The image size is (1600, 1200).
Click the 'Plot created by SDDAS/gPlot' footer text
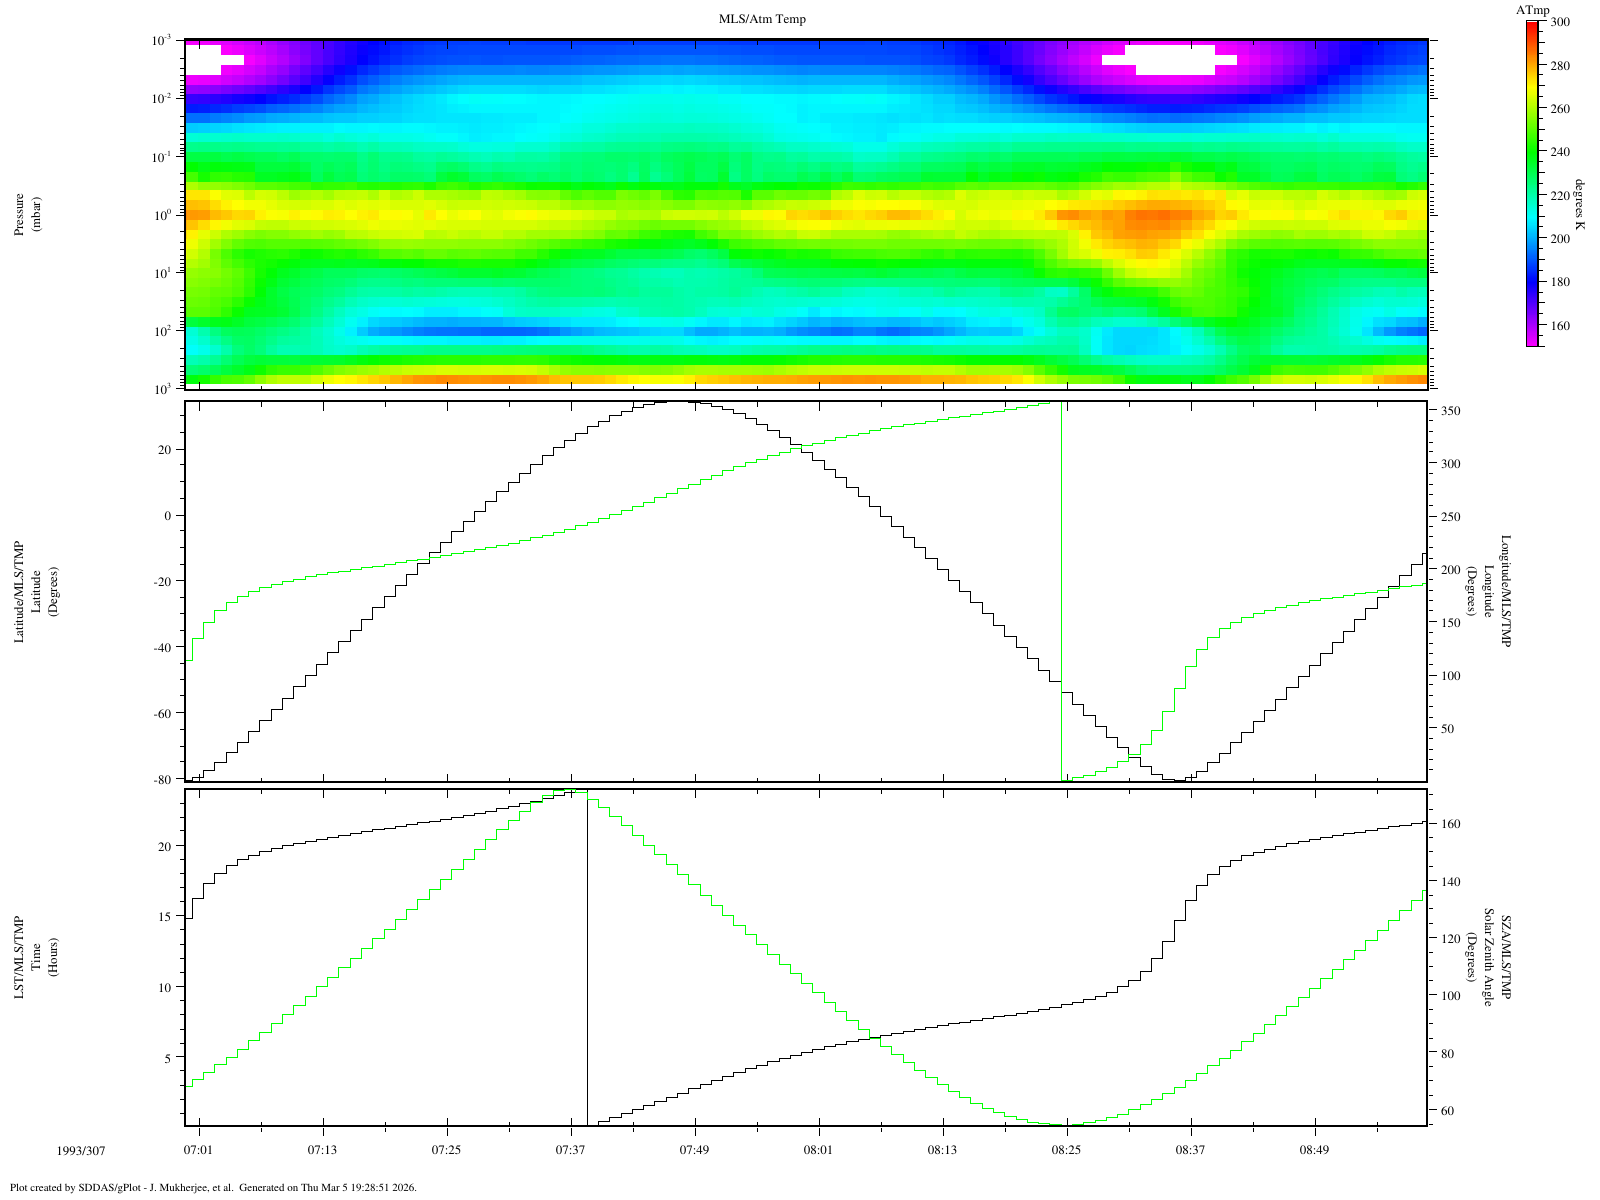(212, 1187)
